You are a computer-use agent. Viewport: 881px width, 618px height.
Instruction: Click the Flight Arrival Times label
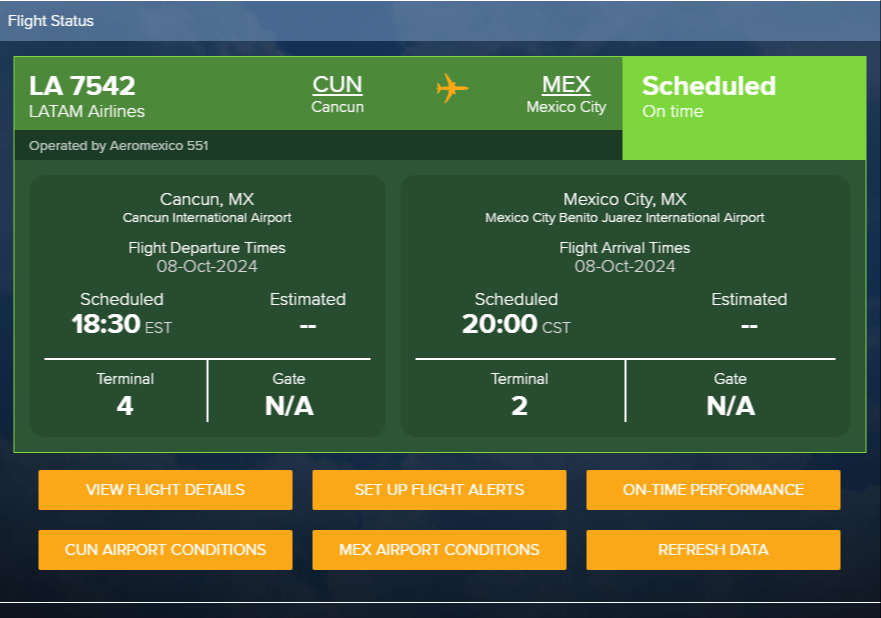click(x=625, y=248)
